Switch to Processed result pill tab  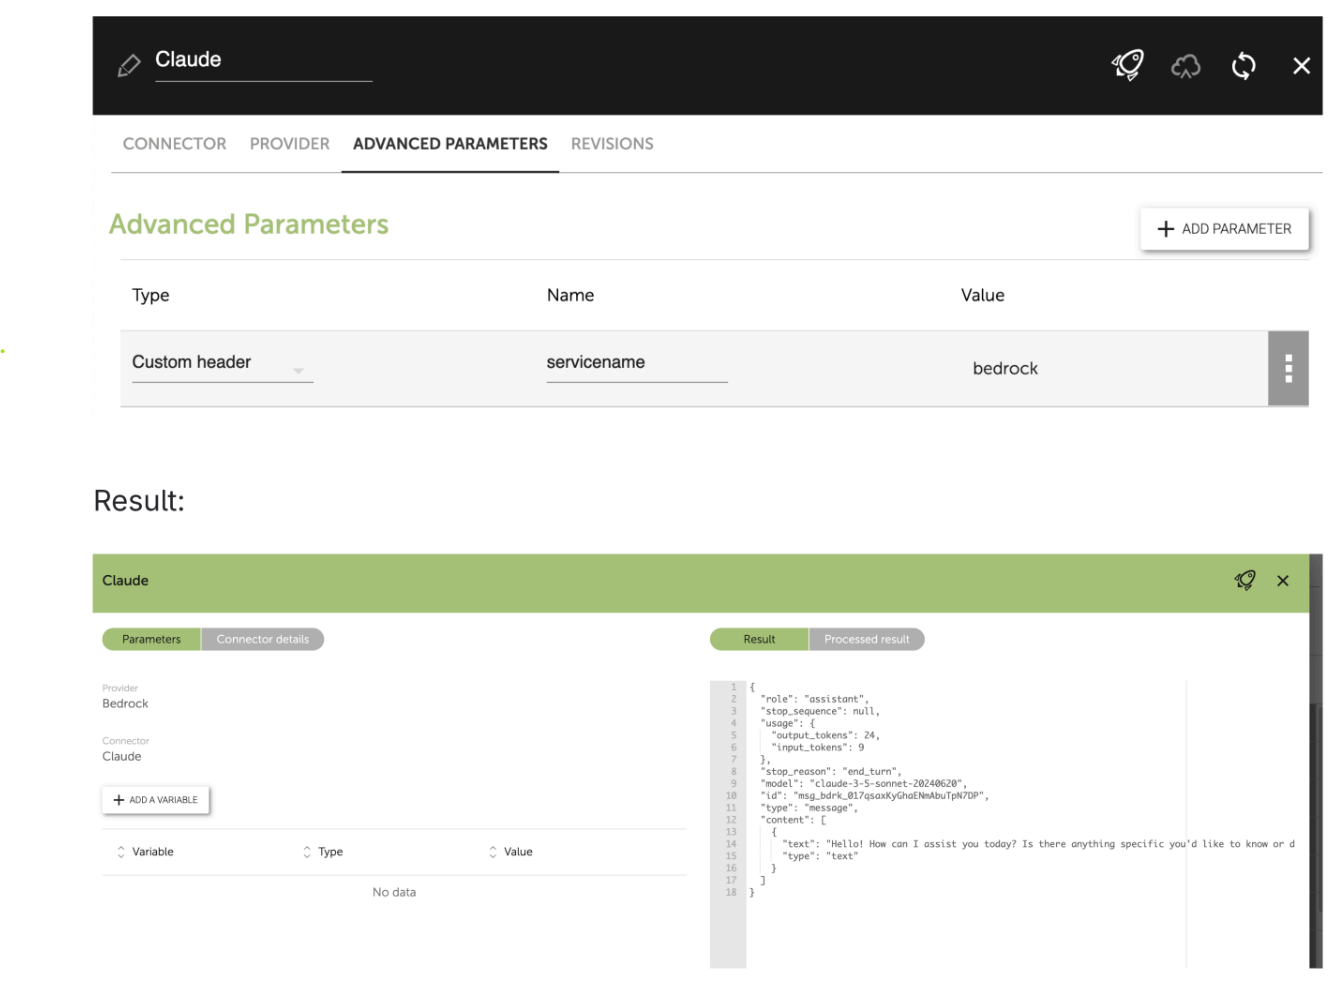point(867,639)
